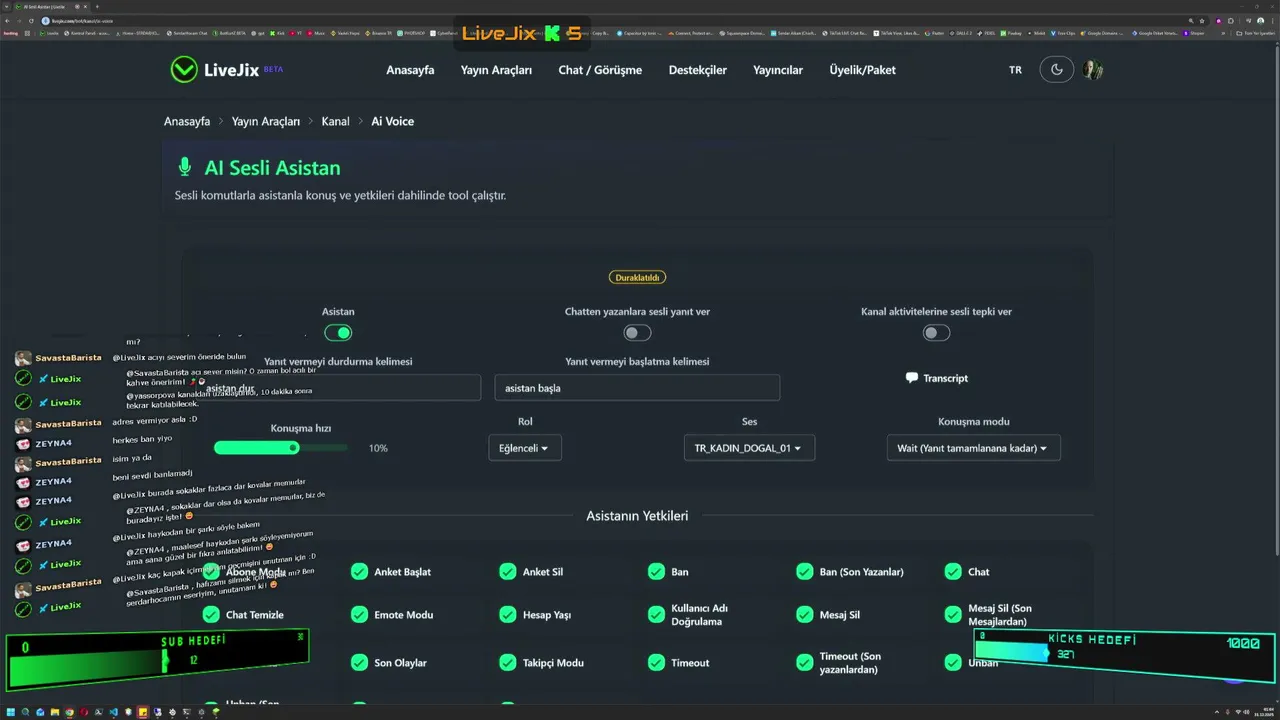This screenshot has height=720, width=1280.
Task: Click the Transcript button
Action: pyautogui.click(x=937, y=378)
